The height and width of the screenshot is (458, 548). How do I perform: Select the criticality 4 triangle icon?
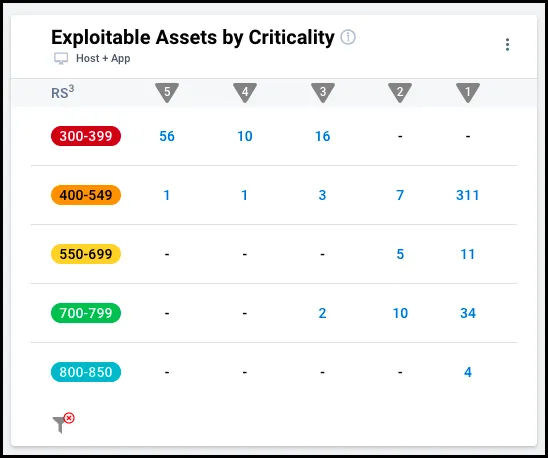click(x=245, y=93)
